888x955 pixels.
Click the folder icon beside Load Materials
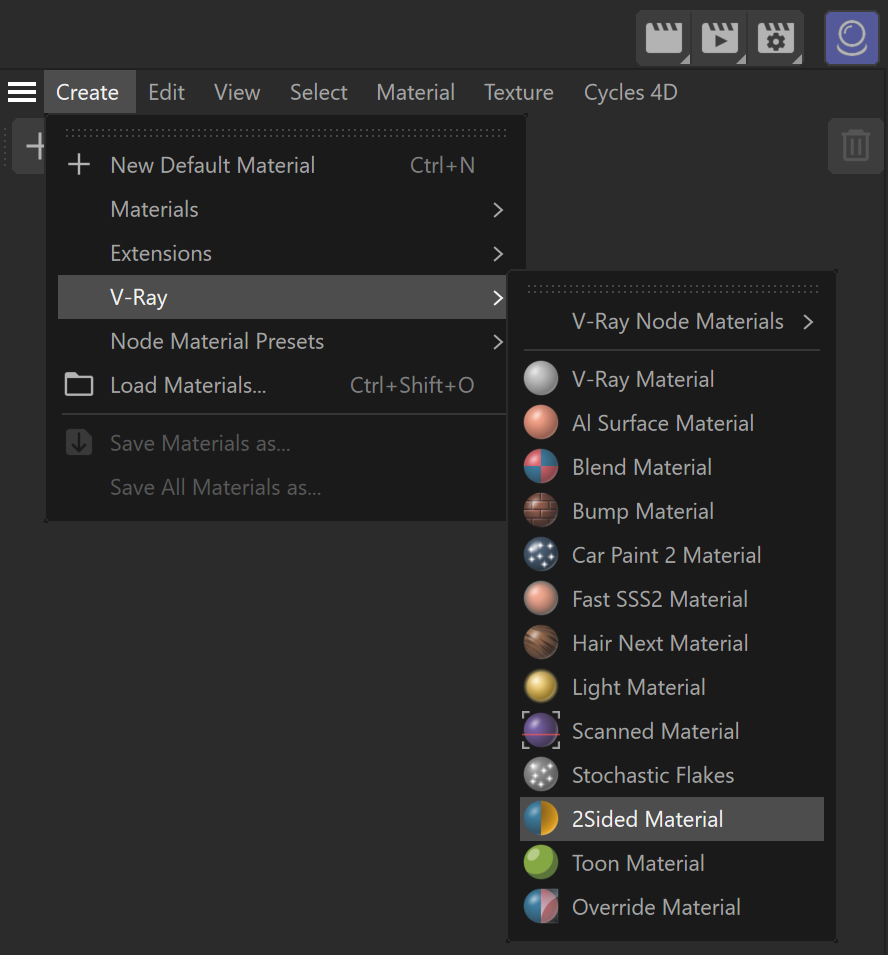(79, 385)
